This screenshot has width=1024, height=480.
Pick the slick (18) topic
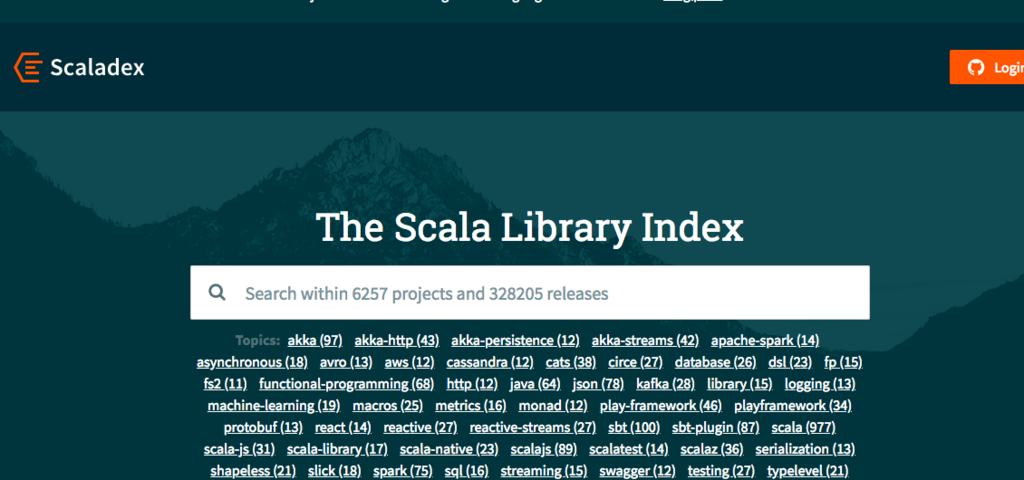pyautogui.click(x=334, y=470)
